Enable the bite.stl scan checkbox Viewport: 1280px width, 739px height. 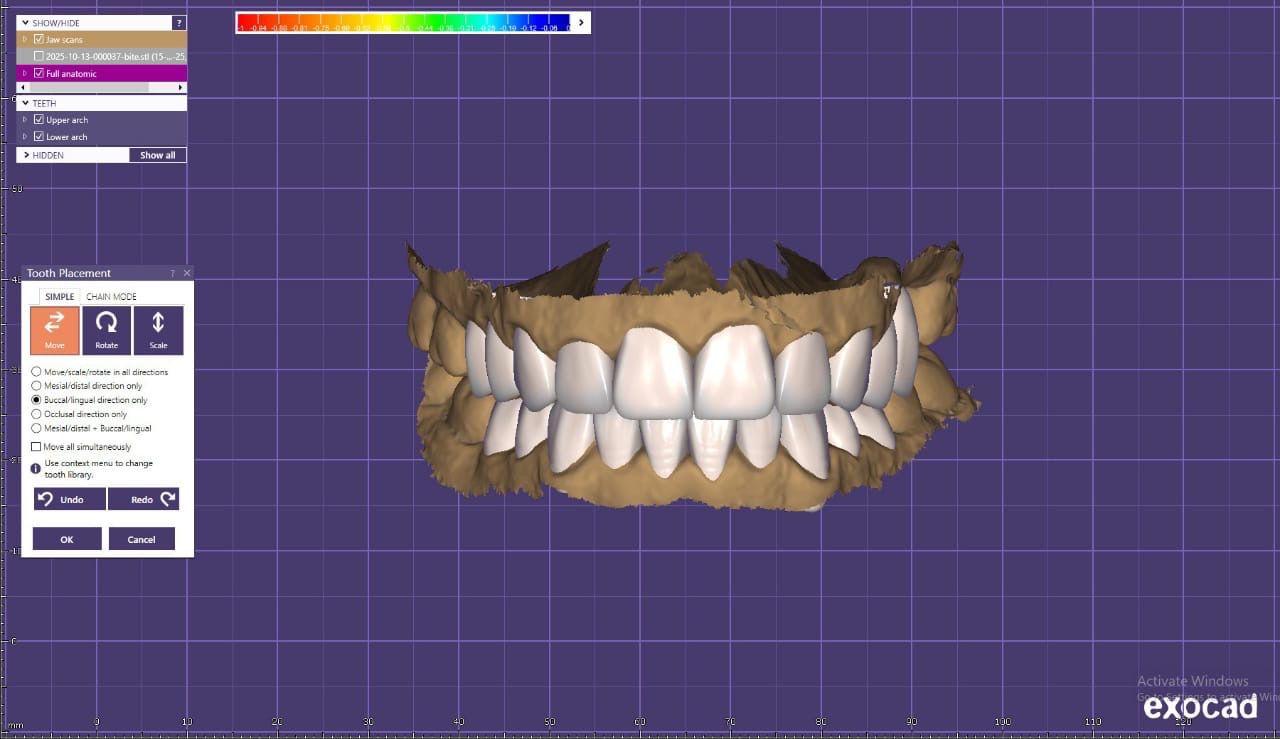coord(39,56)
